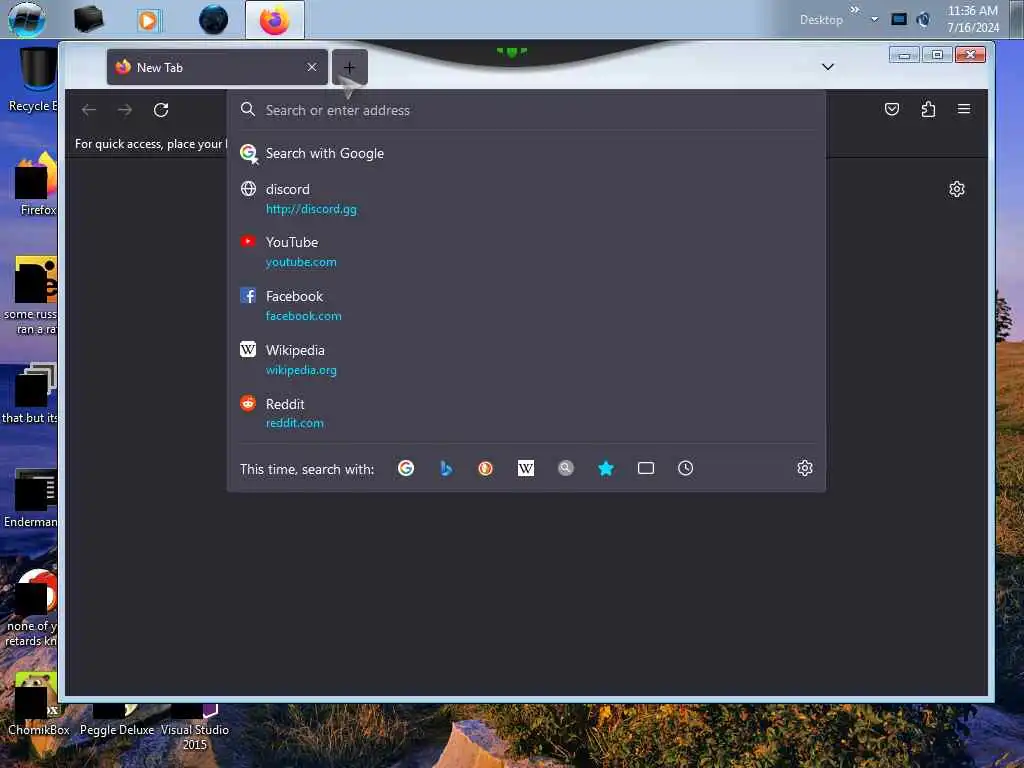Show hidden tray icons arrow
Screen dimensions: 1024x768
[874, 19]
